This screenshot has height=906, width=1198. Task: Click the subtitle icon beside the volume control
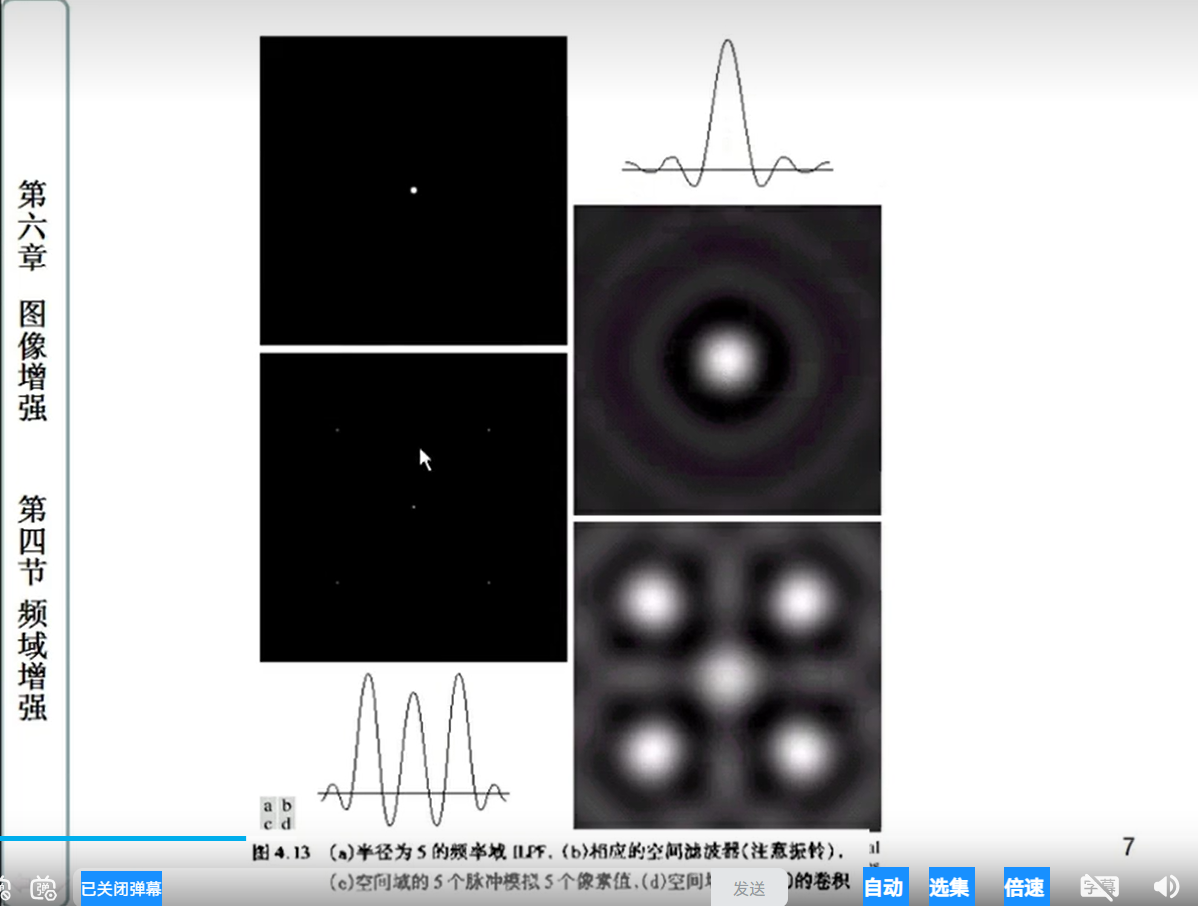(1099, 887)
